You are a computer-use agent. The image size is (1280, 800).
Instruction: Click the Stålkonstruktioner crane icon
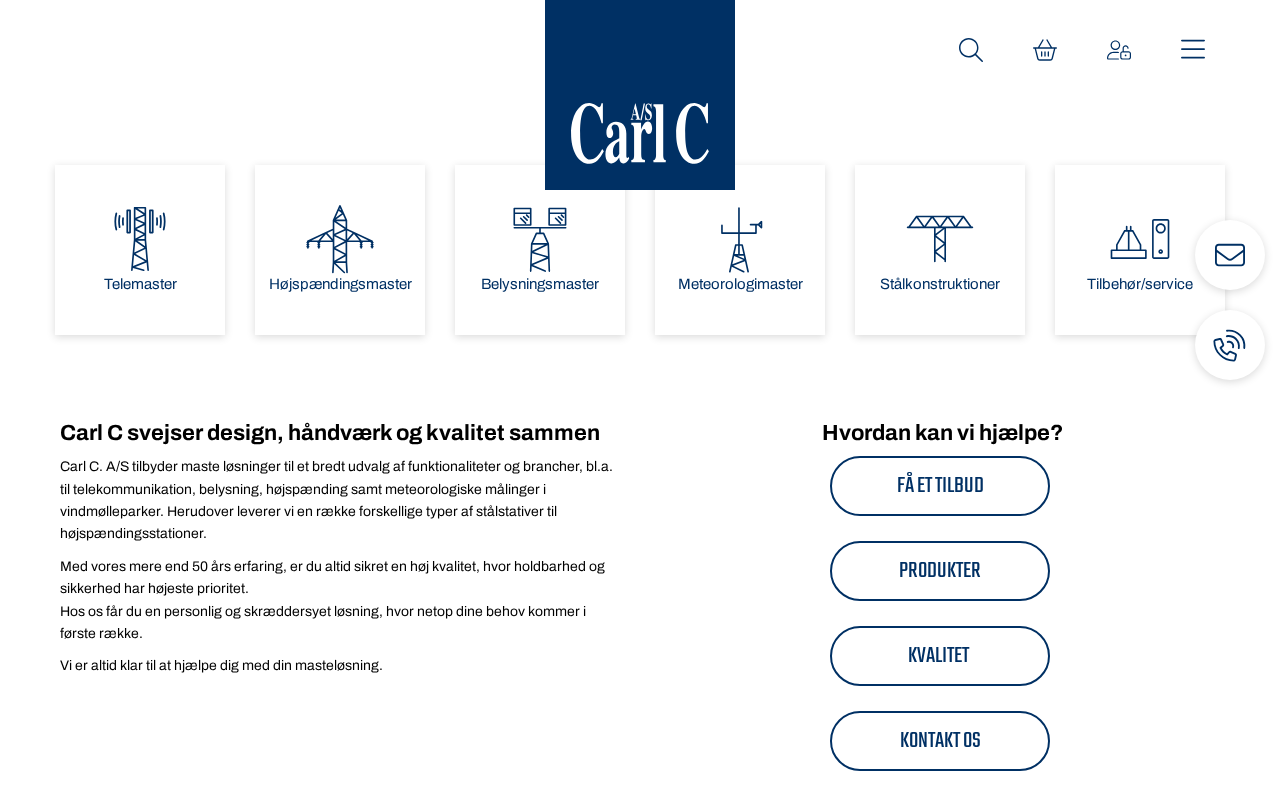[940, 239]
